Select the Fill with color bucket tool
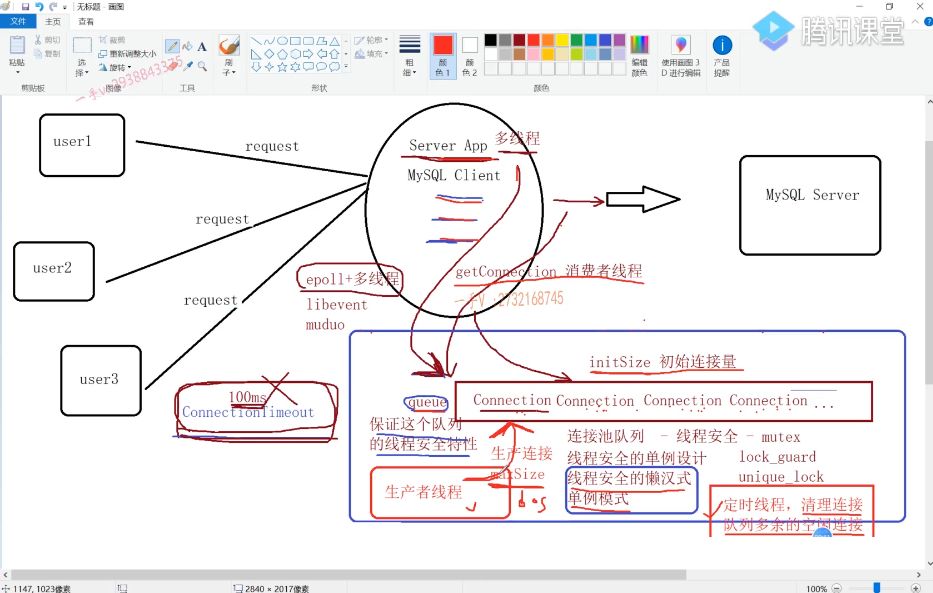933x593 pixels. tap(187, 46)
